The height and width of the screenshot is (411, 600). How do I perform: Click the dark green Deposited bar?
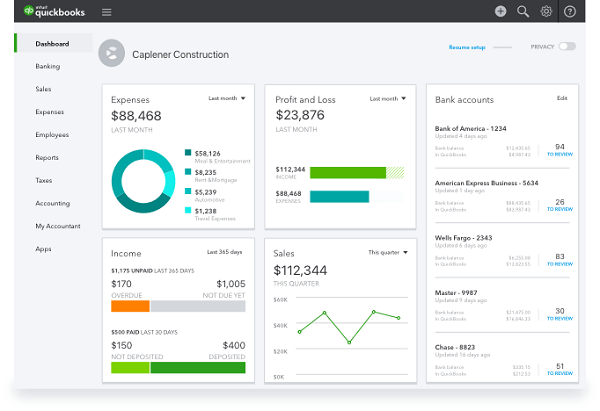[198, 367]
